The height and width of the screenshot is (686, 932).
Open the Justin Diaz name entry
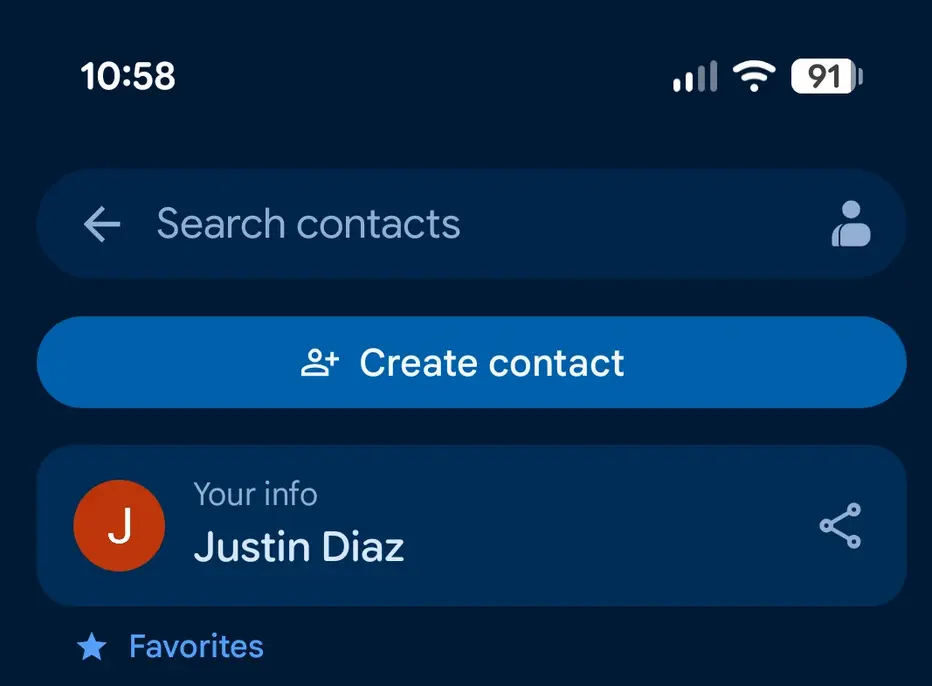tap(299, 547)
